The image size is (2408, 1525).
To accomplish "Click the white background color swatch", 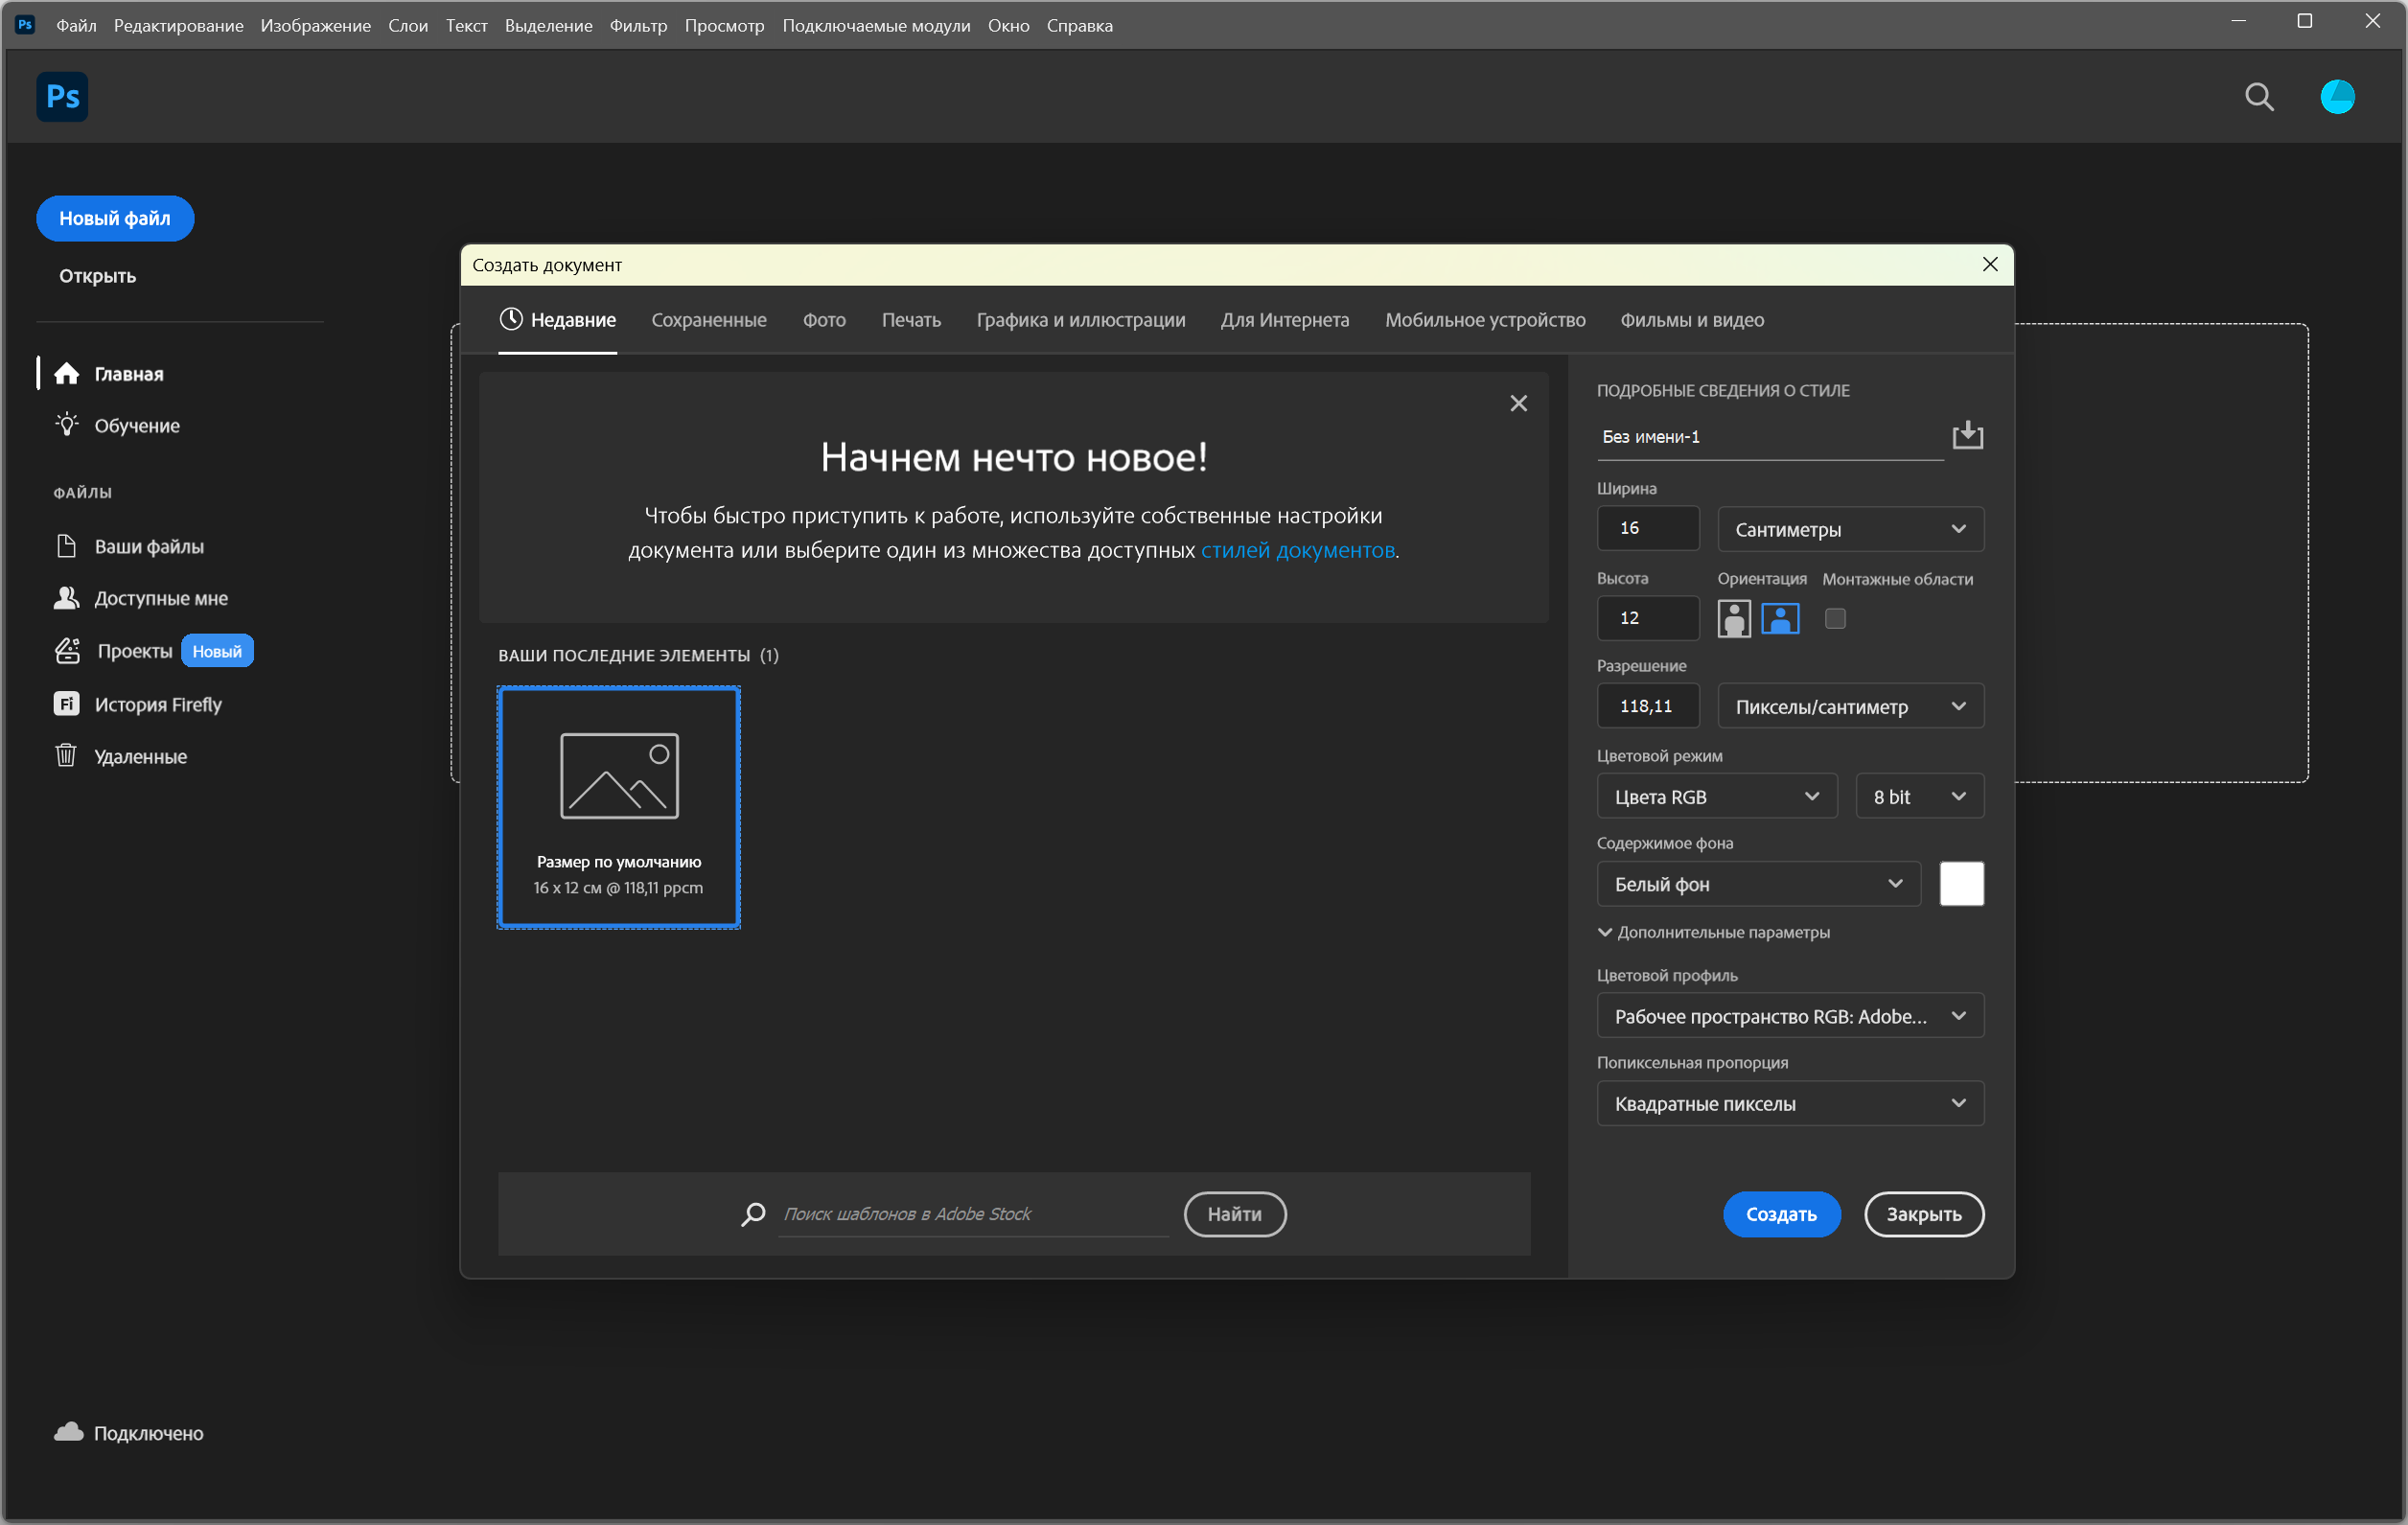I will (1961, 884).
